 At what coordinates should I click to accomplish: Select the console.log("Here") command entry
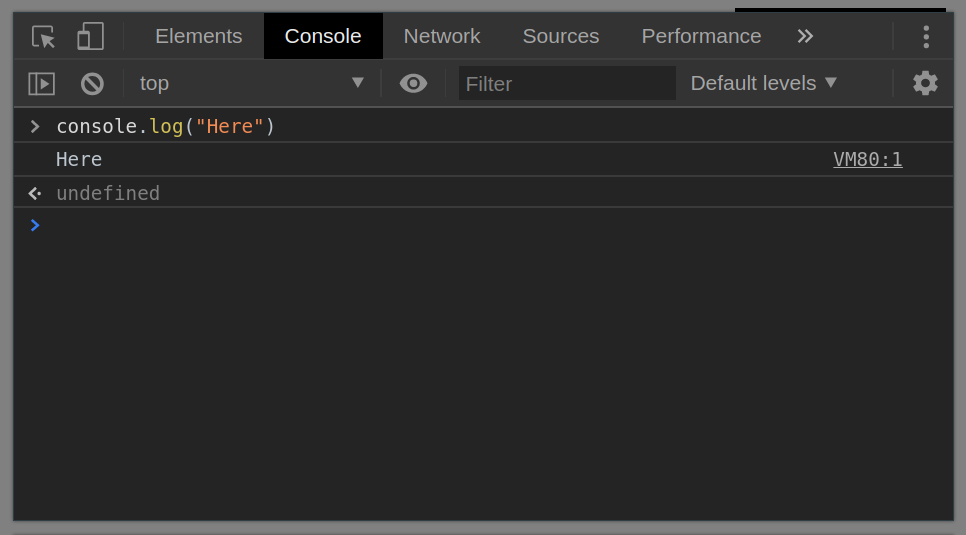coord(483,126)
